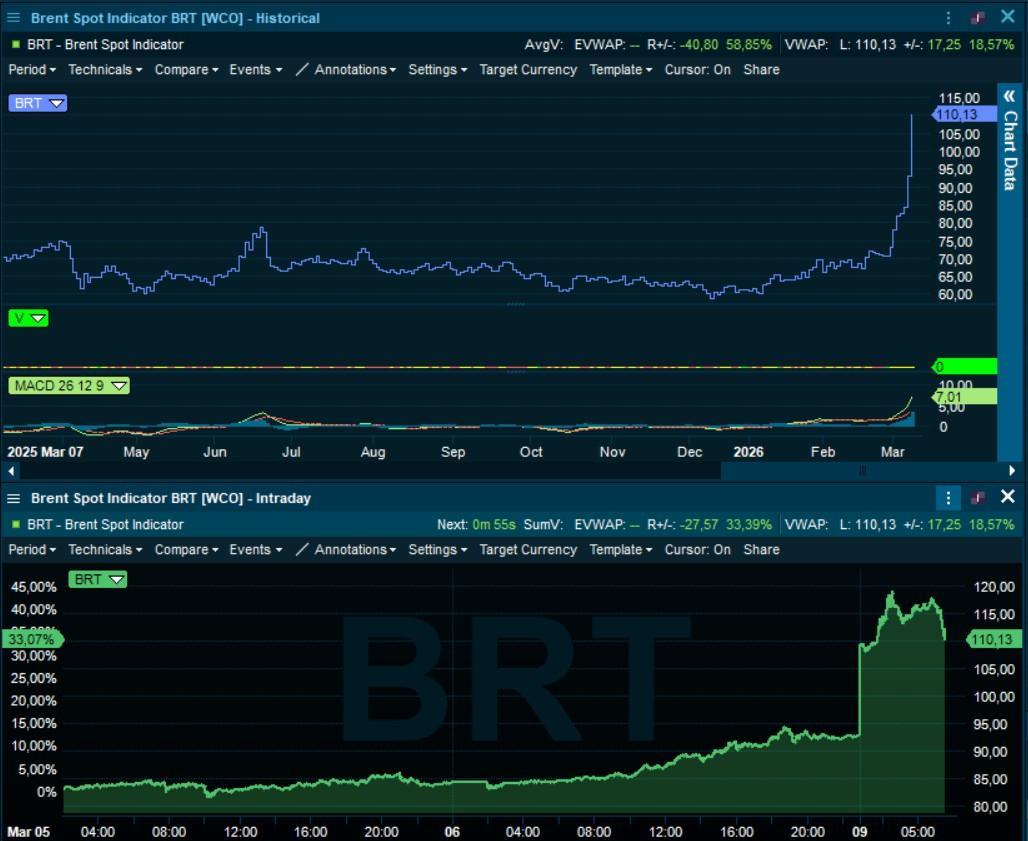Click the three-dot options icon in Historical panel

click(948, 18)
